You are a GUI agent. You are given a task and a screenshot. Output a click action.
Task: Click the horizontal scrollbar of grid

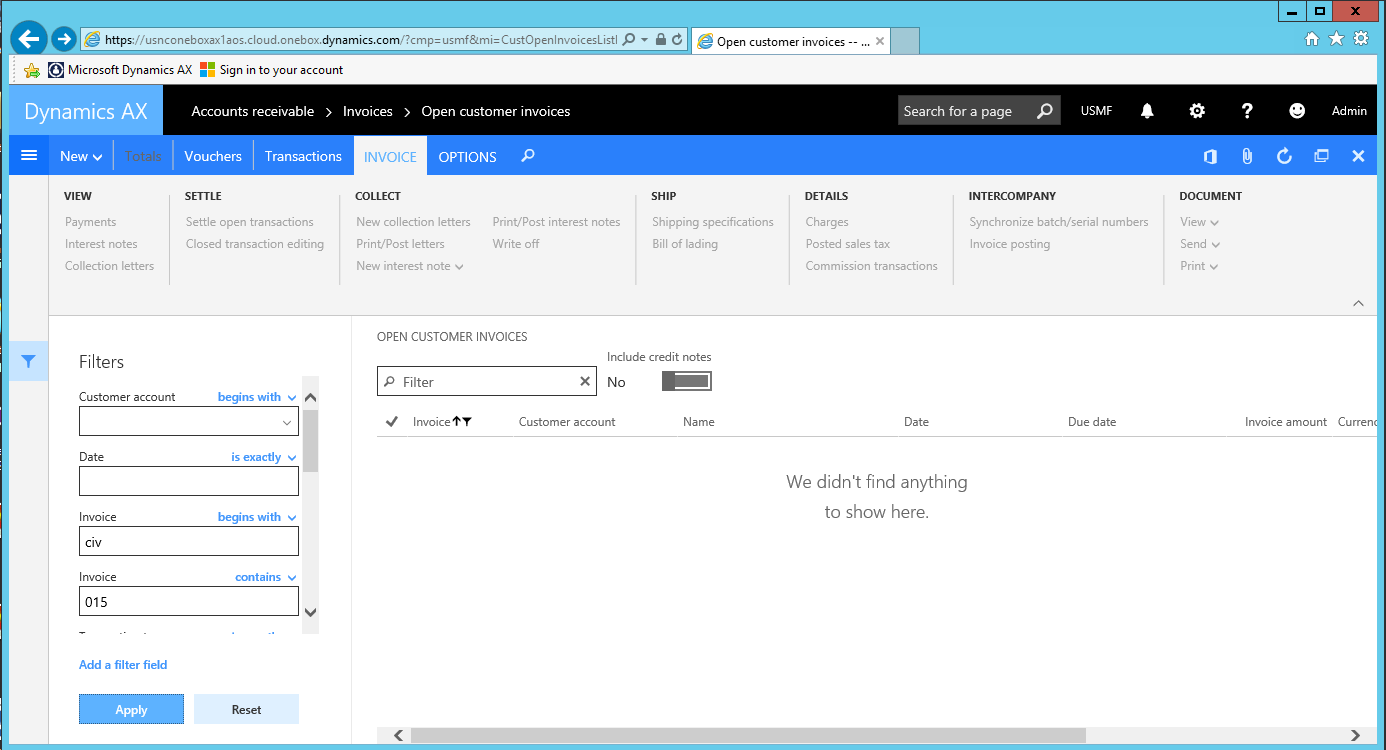[747, 735]
